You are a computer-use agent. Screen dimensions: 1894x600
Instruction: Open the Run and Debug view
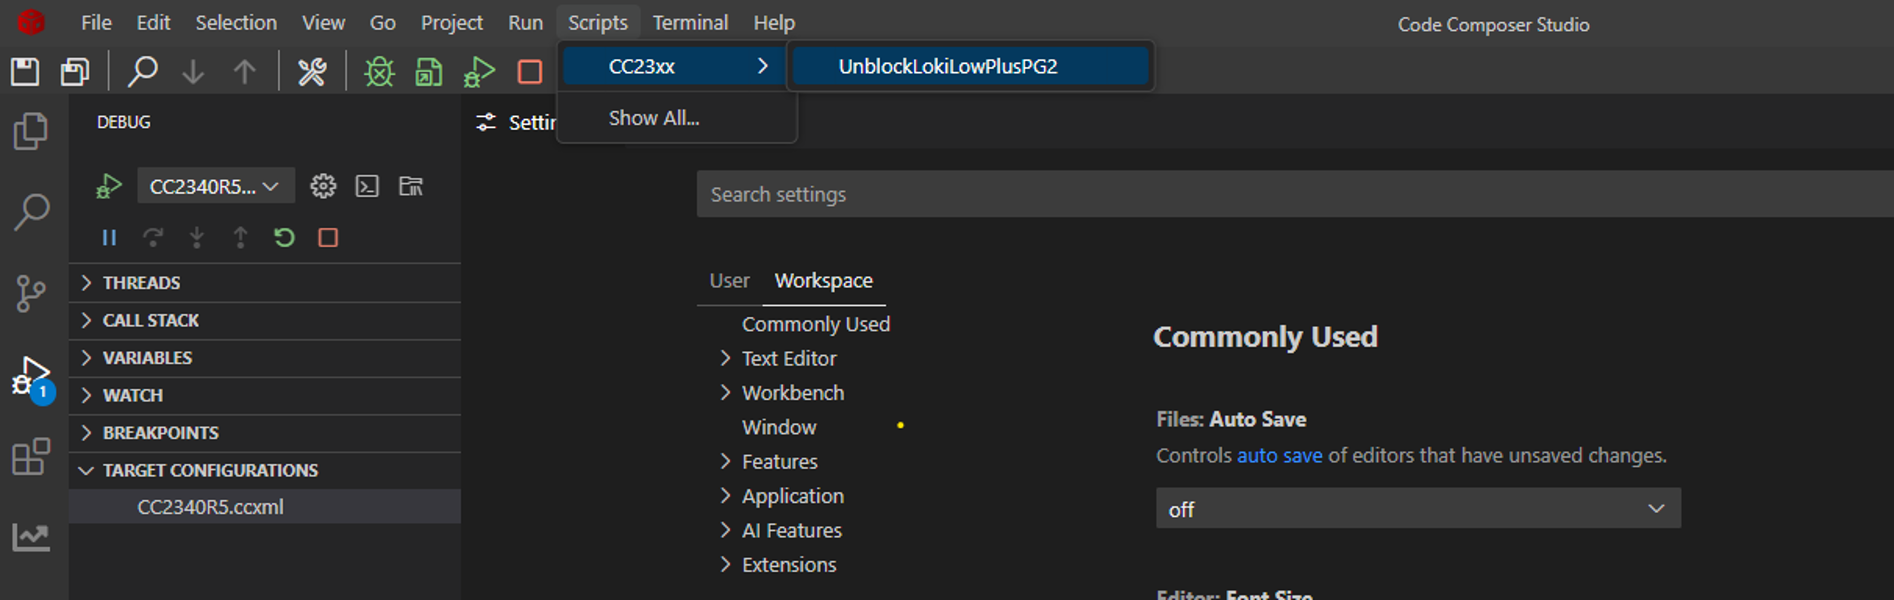tap(32, 377)
